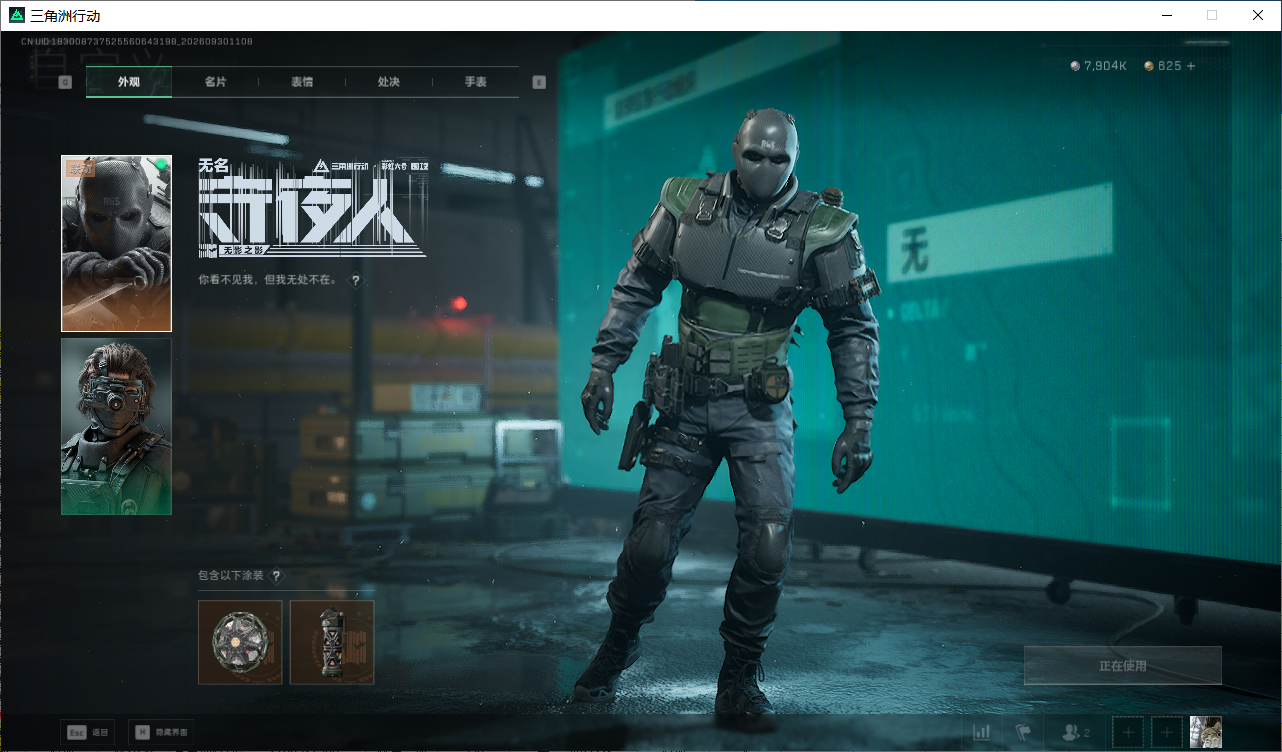Go to the 处决 tab
This screenshot has height=752, width=1282.
pos(389,82)
